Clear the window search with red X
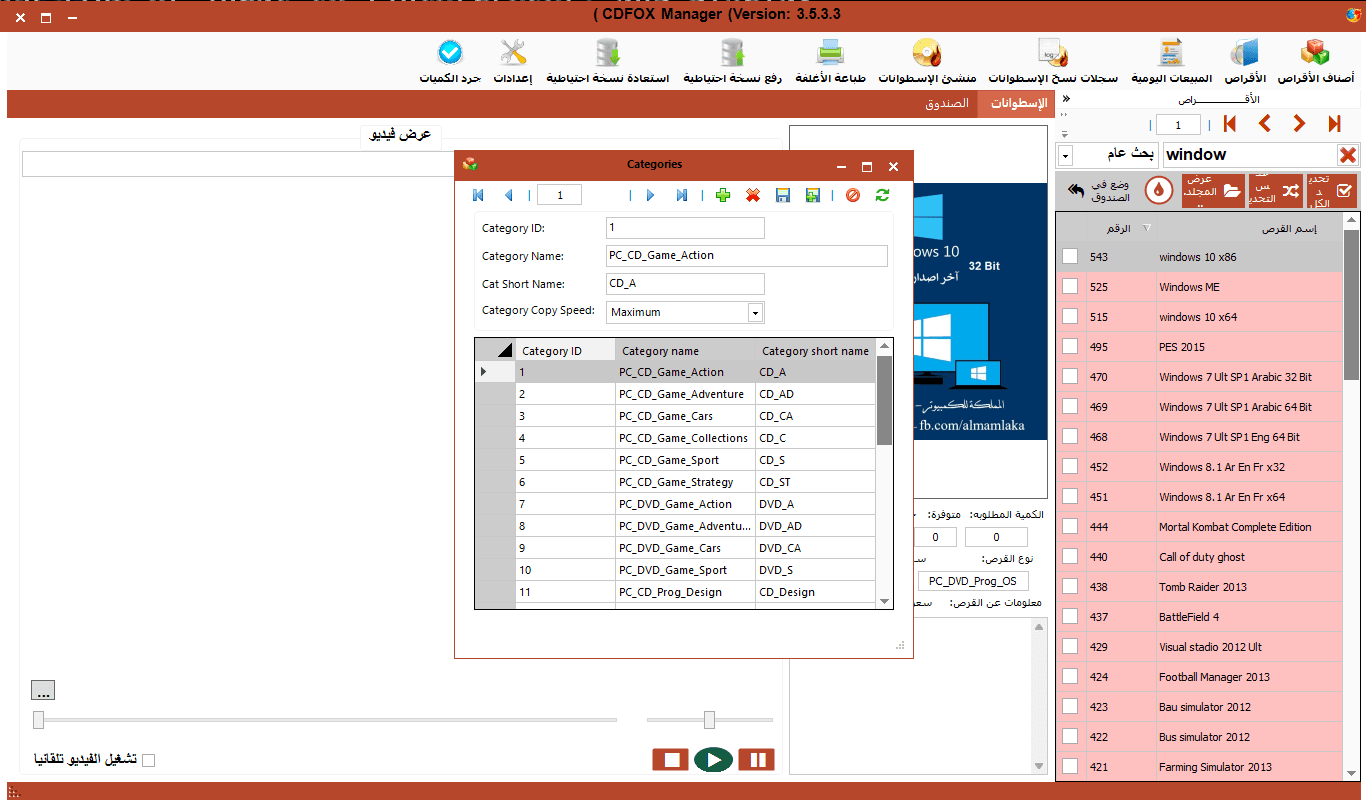This screenshot has height=807, width=1366. 1348,155
